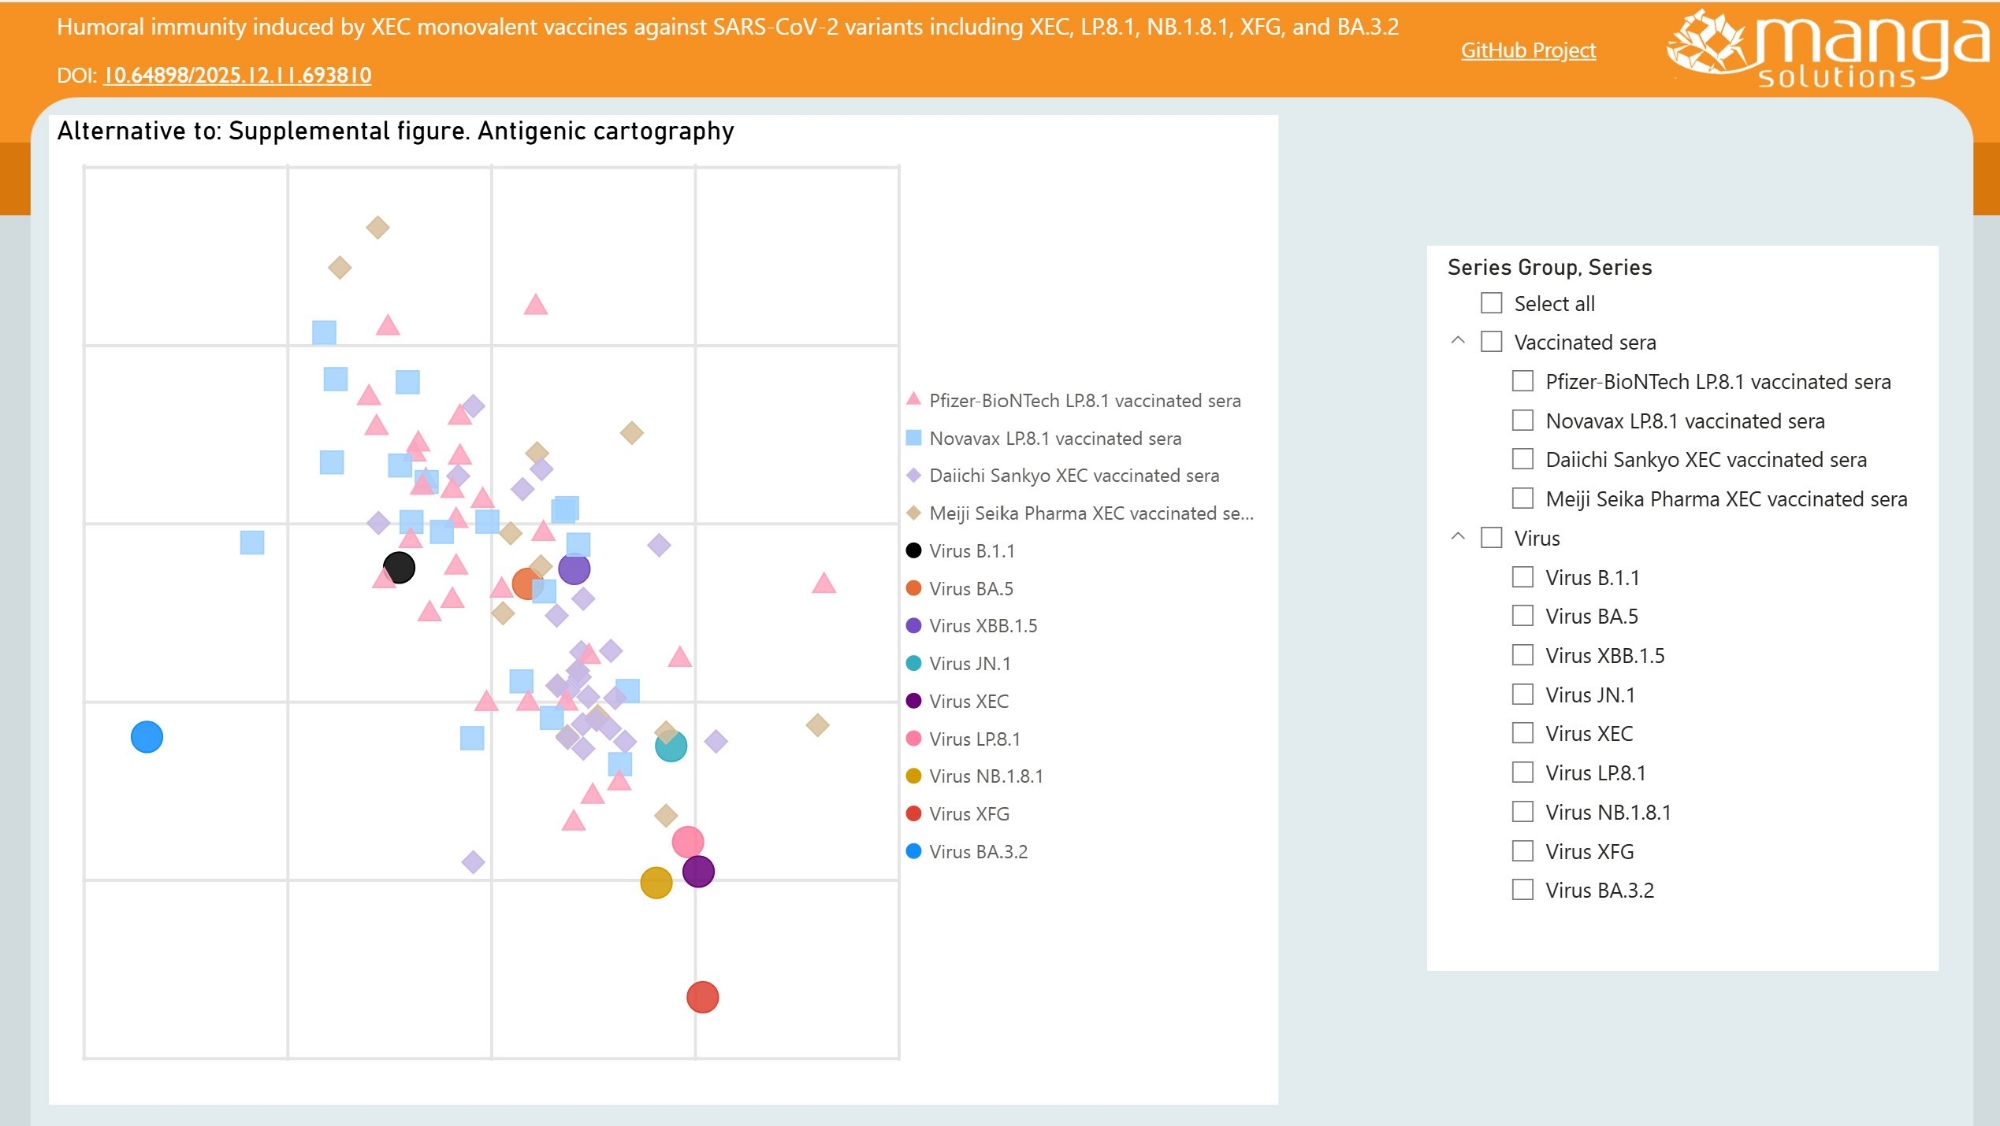The image size is (2000, 1126).
Task: Click the teal Virus JN.1 circle on chart
Action: [x=672, y=747]
